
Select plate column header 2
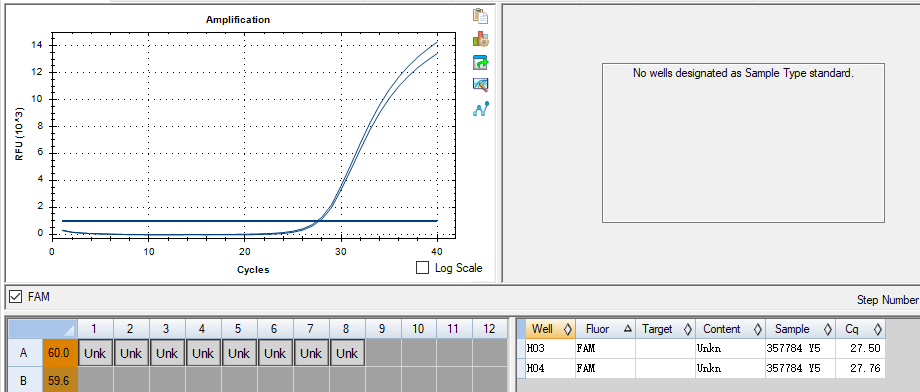[131, 329]
